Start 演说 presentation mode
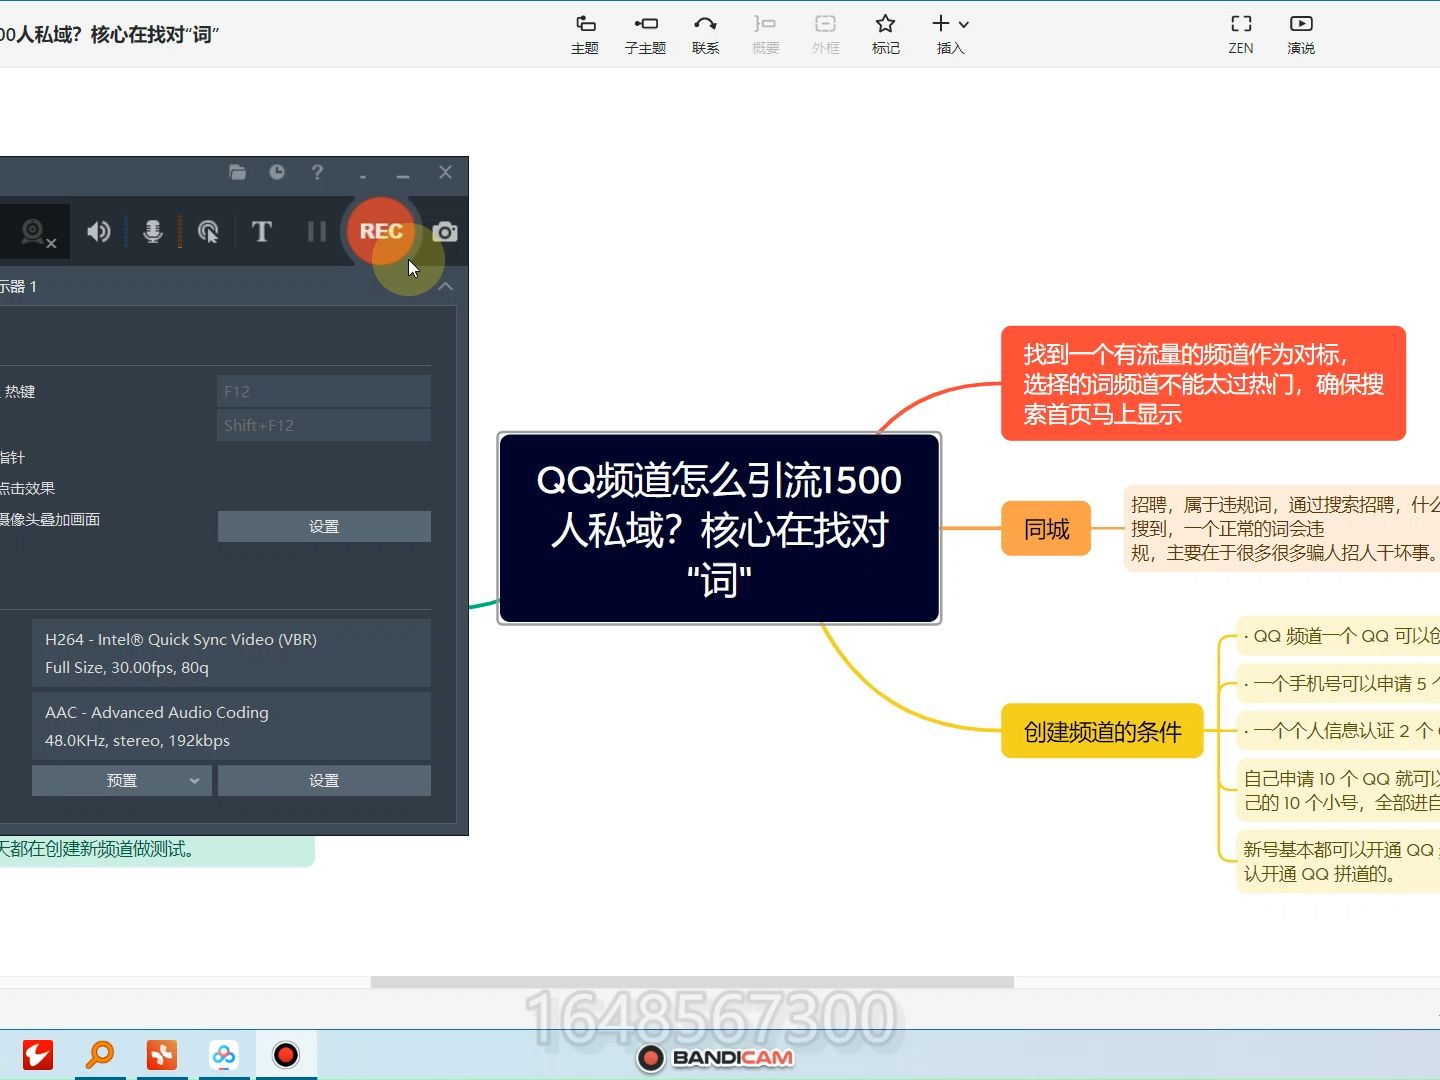Viewport: 1440px width, 1080px height. (x=1301, y=34)
